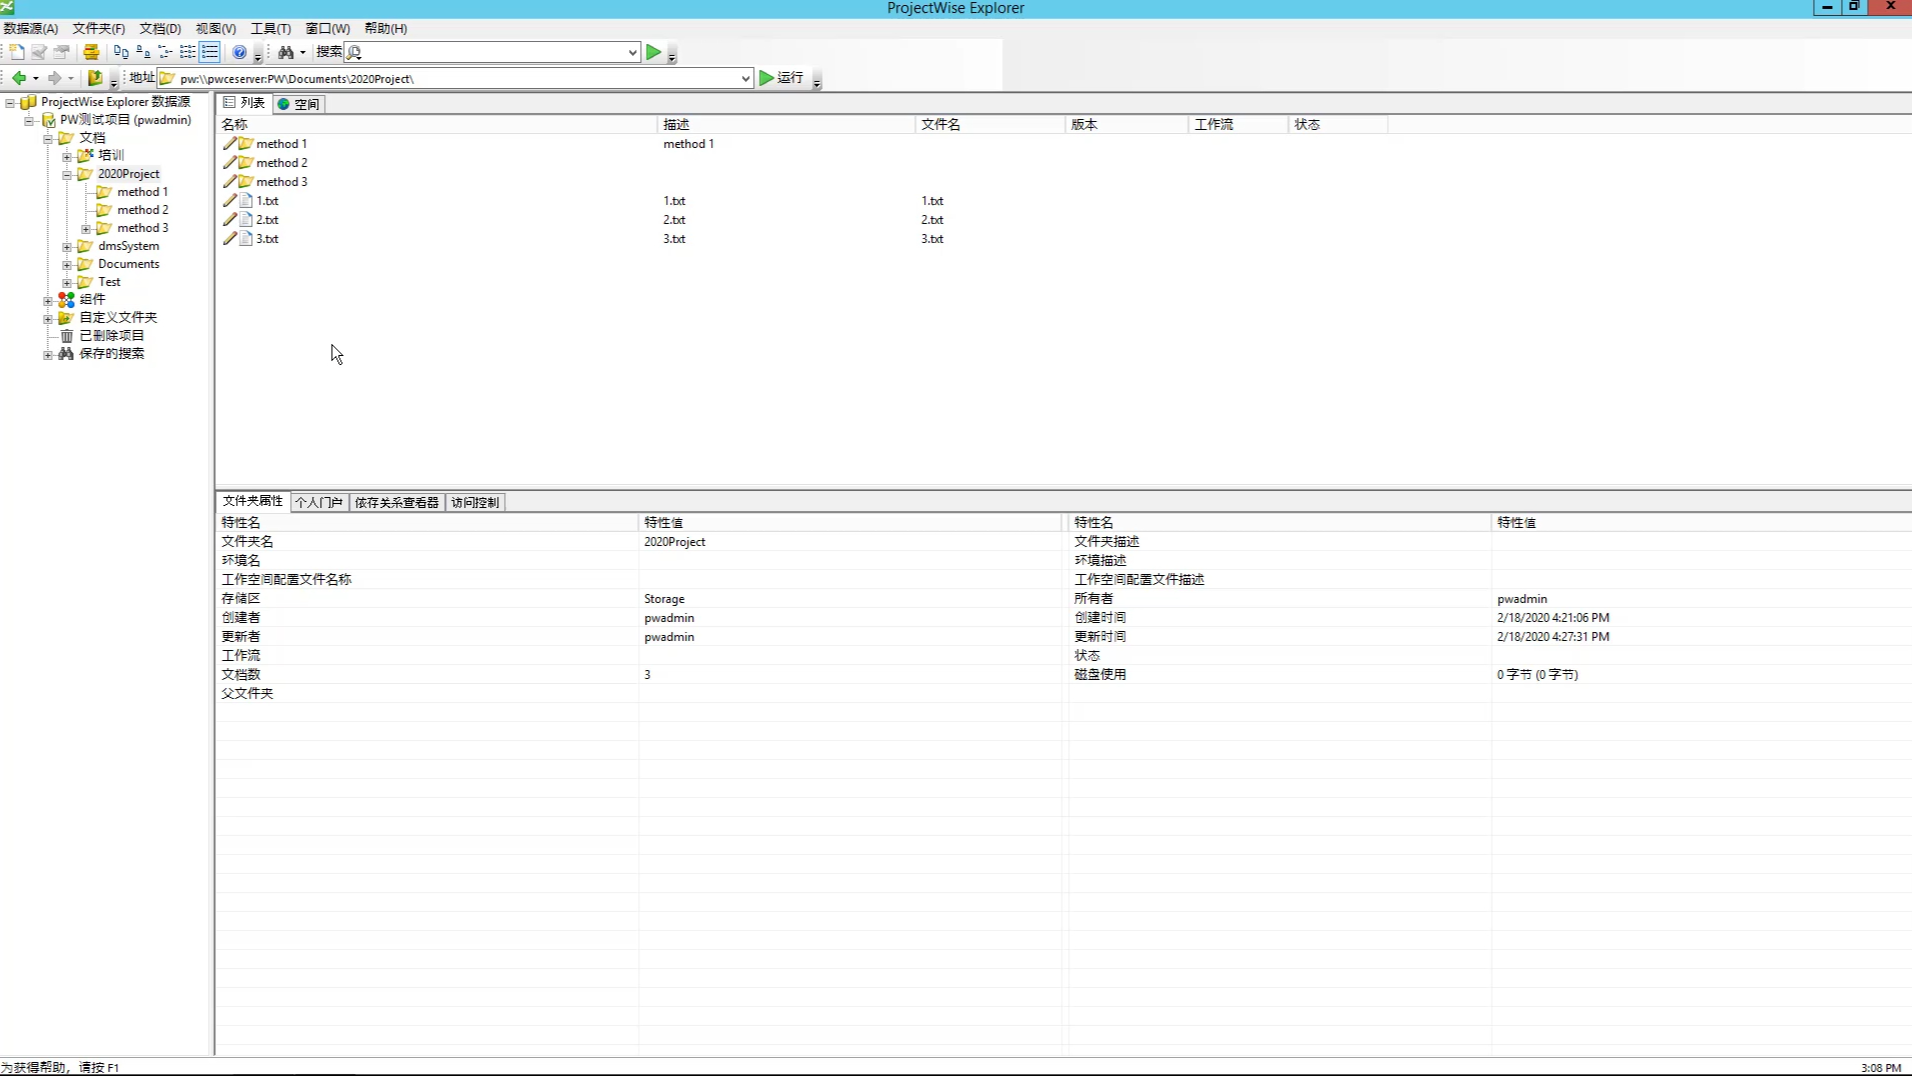Screen dimensions: 1912x1076
Task: Switch to the 列表 tab
Action: point(244,103)
